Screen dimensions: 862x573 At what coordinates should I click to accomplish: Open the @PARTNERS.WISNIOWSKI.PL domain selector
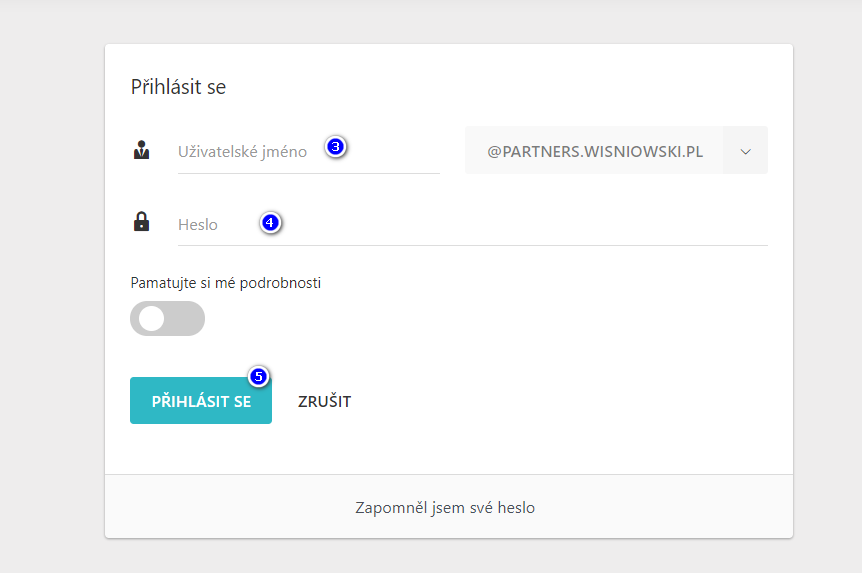(594, 151)
